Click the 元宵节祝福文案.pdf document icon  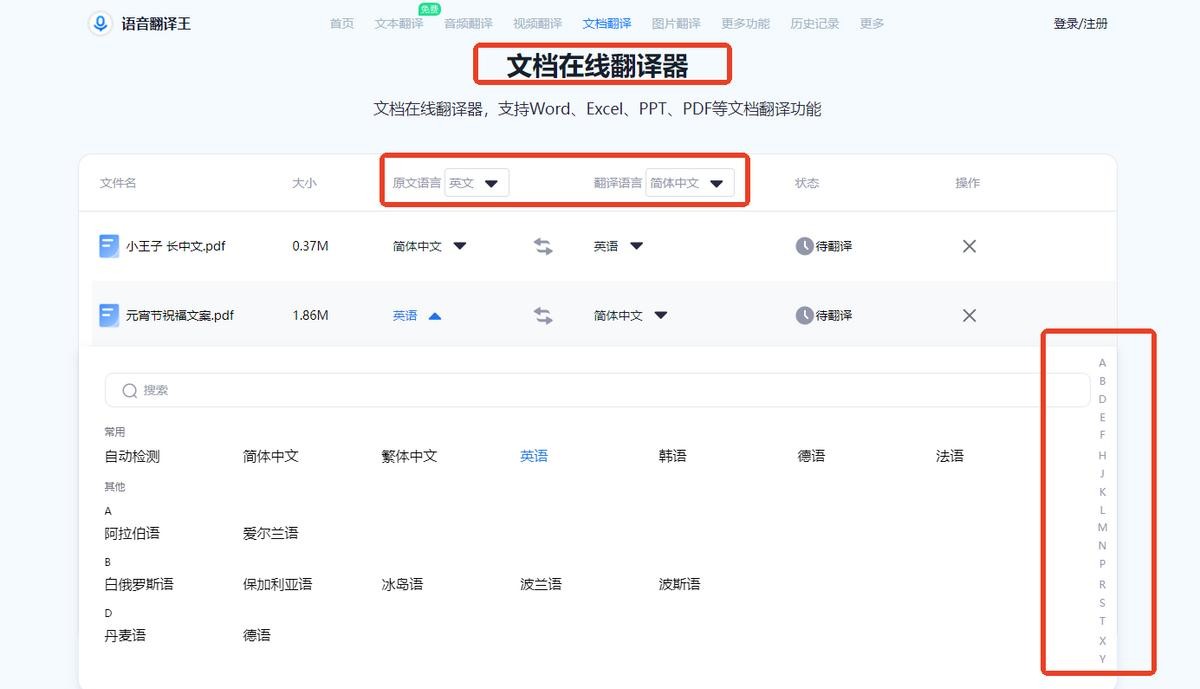click(109, 316)
